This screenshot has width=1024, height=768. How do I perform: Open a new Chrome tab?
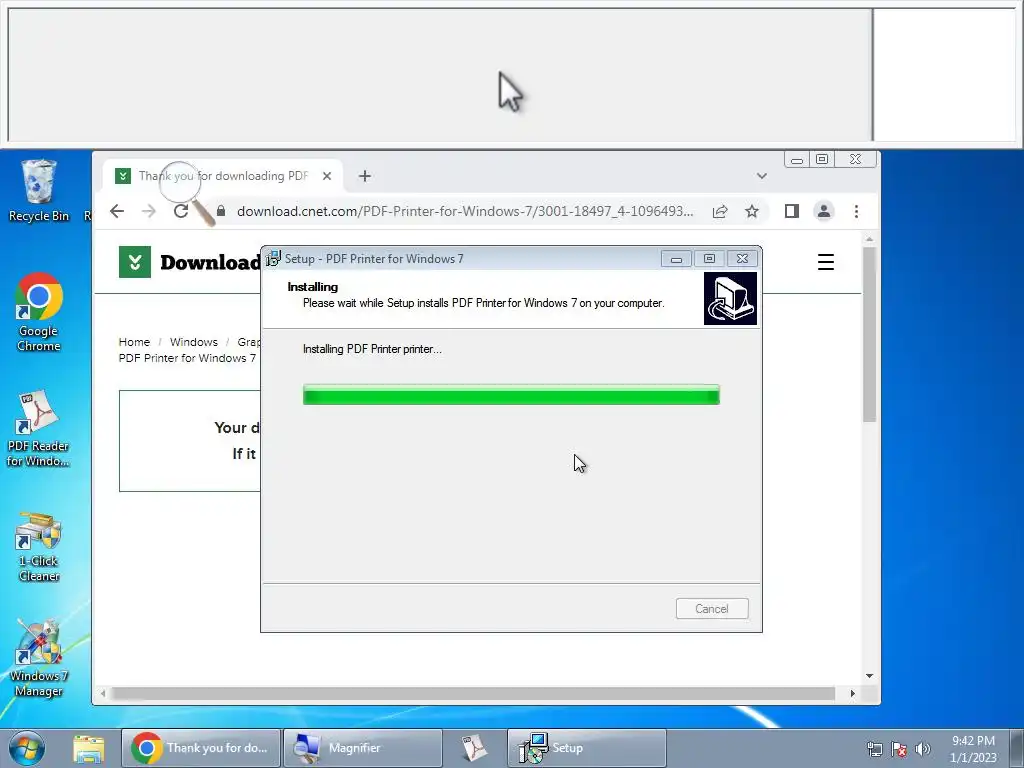pyautogui.click(x=364, y=176)
